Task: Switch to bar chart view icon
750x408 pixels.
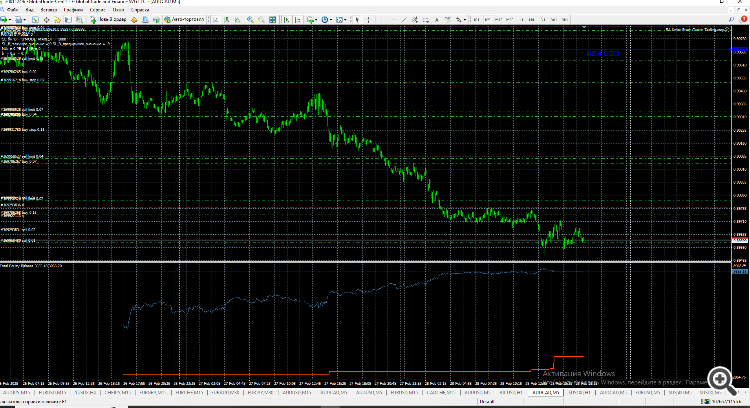Action: click(216, 20)
